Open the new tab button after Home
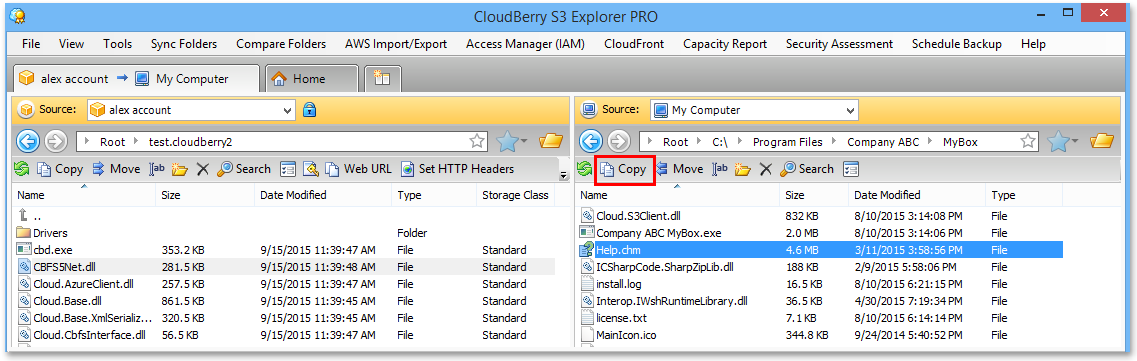 tap(382, 78)
